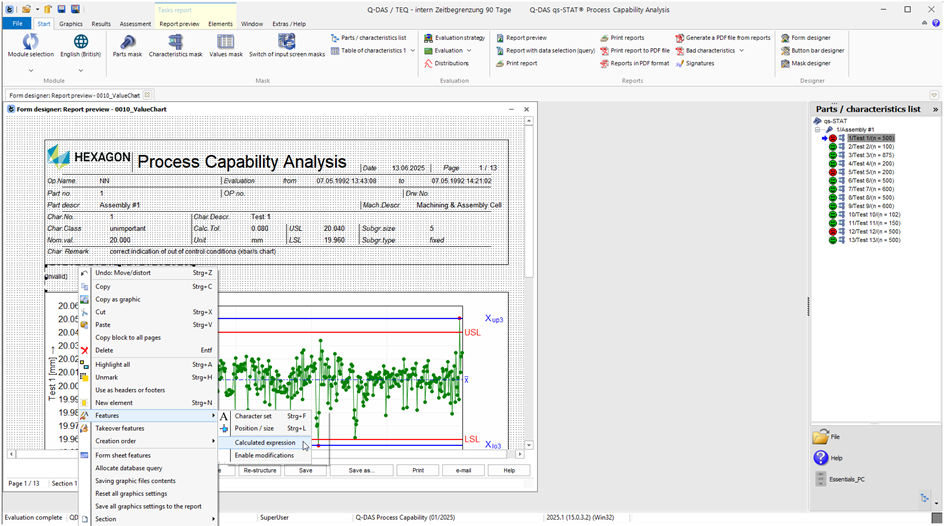945x526 pixels.
Task: Open Parts / characteristics list in ribbon
Action: (369, 37)
